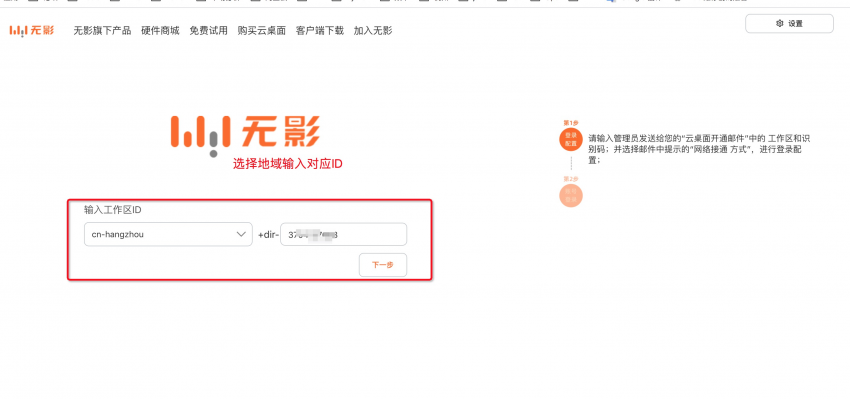Click the 无影 logo in the navigation bar

(32, 30)
